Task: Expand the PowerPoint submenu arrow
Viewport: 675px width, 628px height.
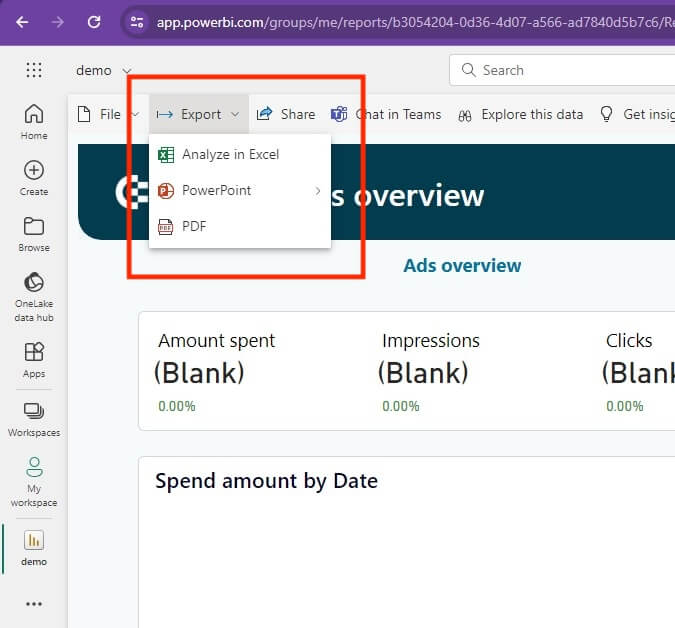Action: [x=318, y=190]
